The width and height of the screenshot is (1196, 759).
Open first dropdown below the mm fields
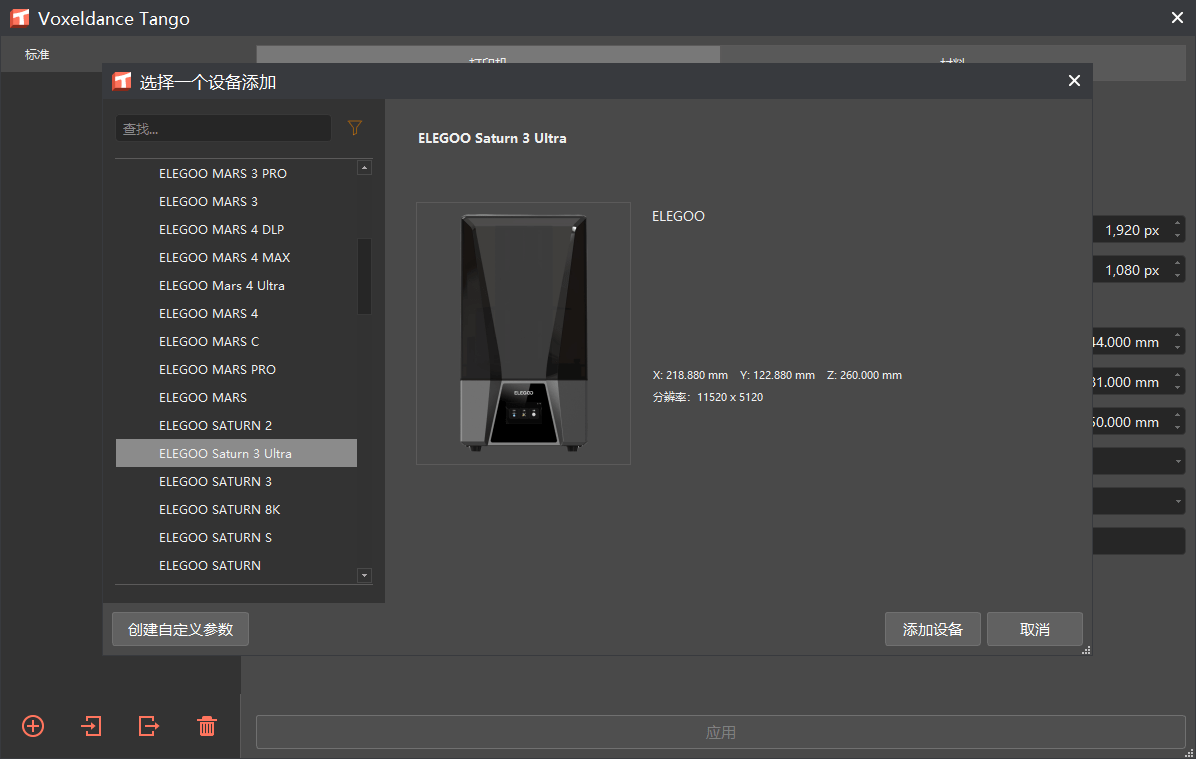pyautogui.click(x=1139, y=462)
